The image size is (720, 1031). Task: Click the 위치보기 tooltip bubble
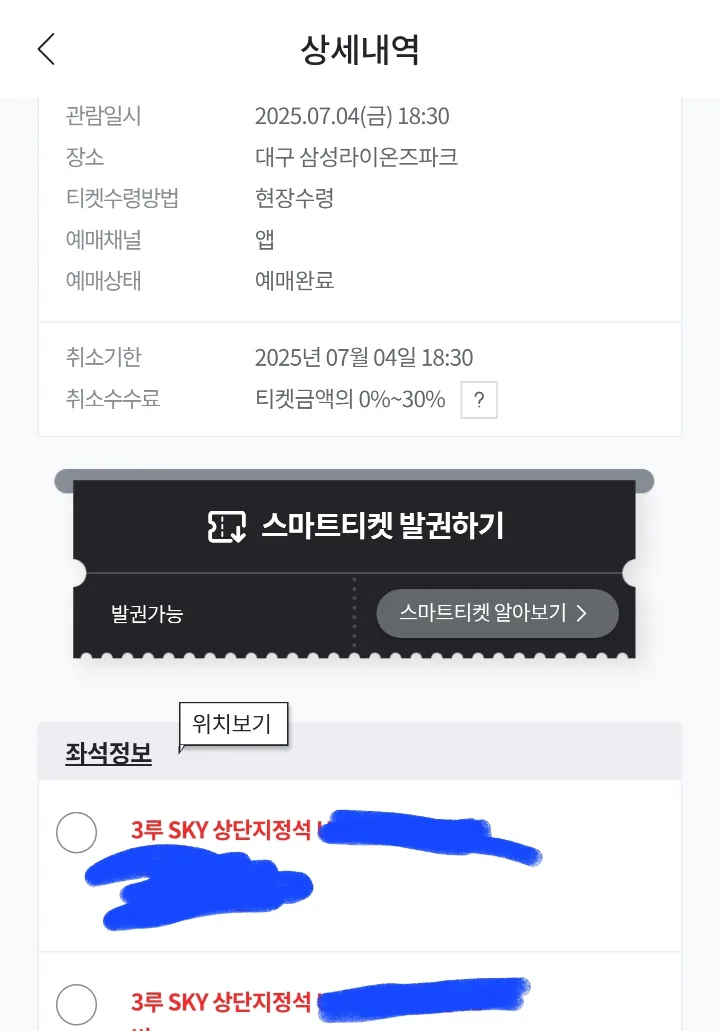click(x=233, y=724)
